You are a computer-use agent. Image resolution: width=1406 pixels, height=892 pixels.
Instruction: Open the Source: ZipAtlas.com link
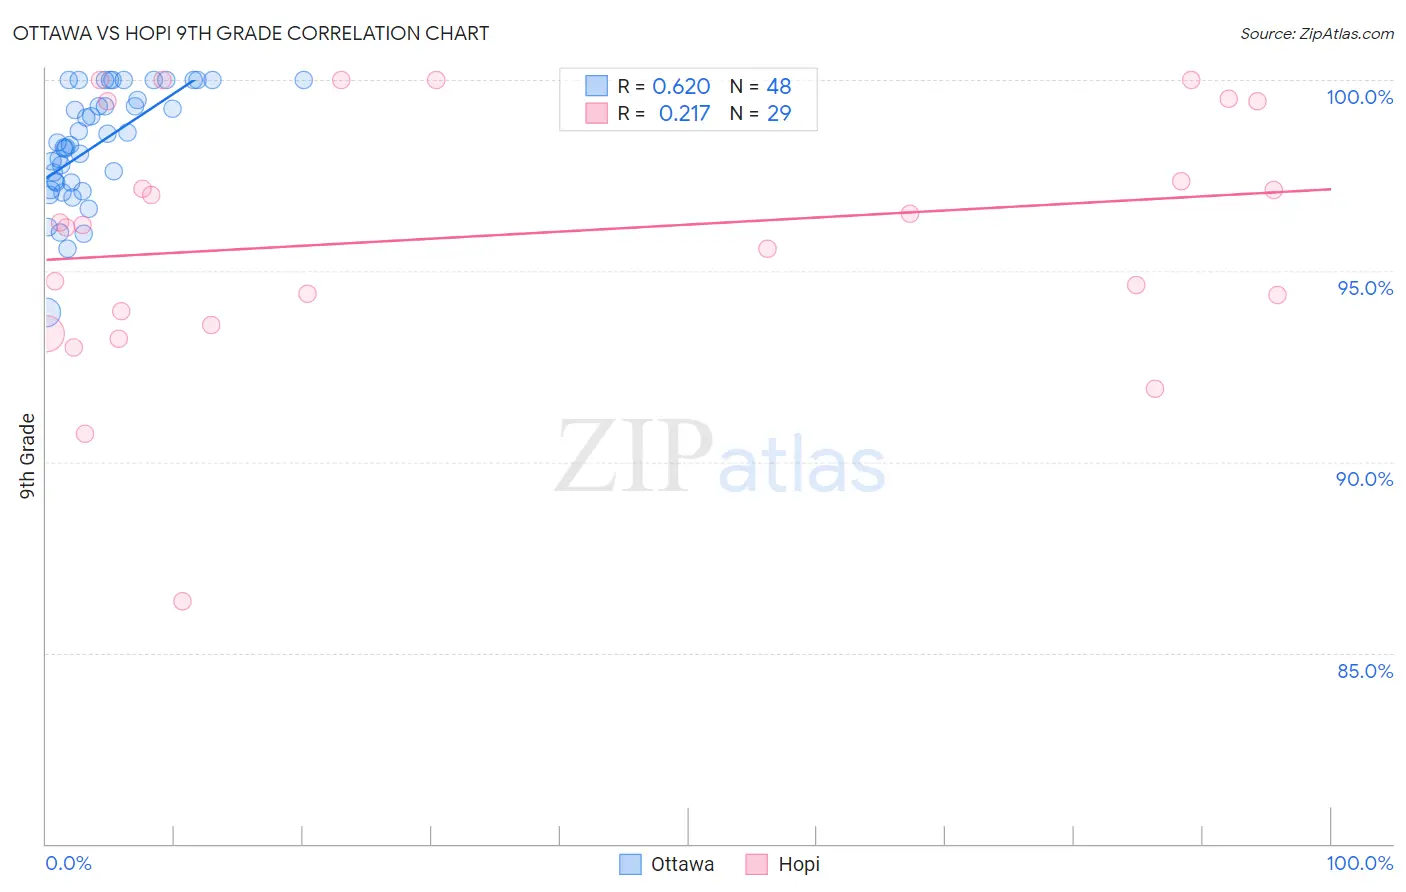1317,33
